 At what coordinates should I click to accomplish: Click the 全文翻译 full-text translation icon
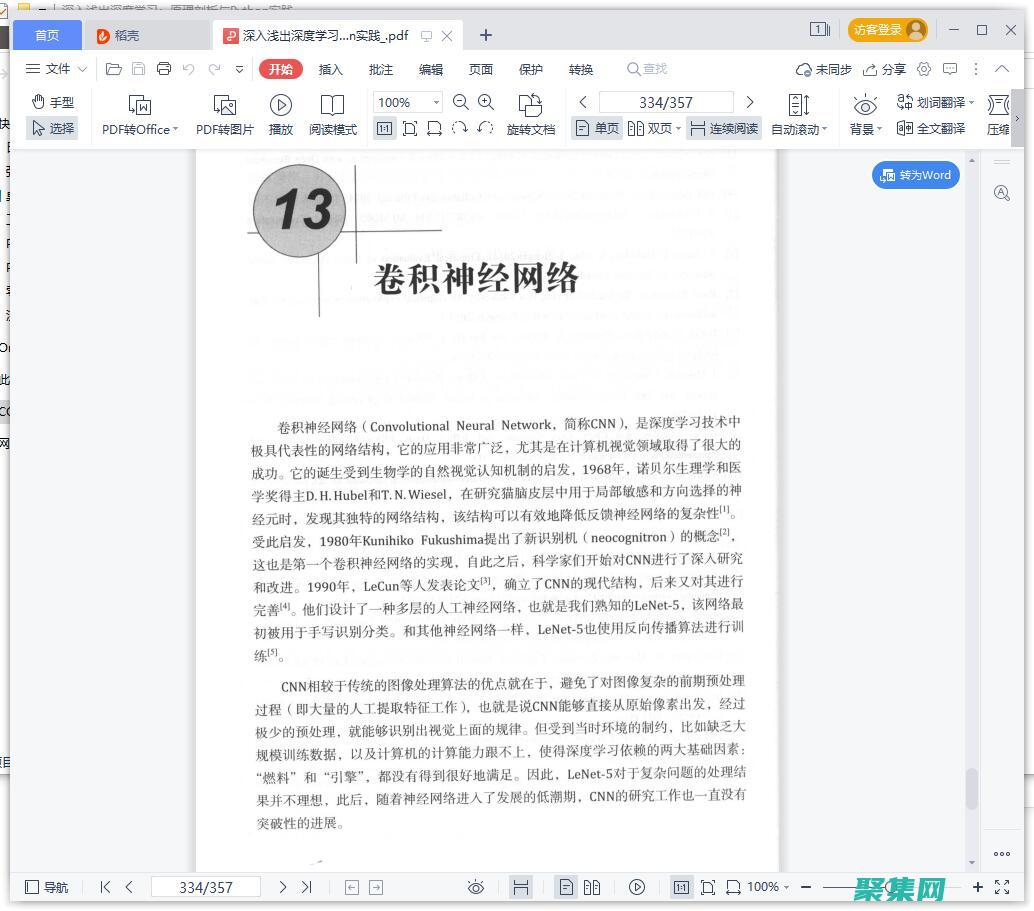coord(938,128)
